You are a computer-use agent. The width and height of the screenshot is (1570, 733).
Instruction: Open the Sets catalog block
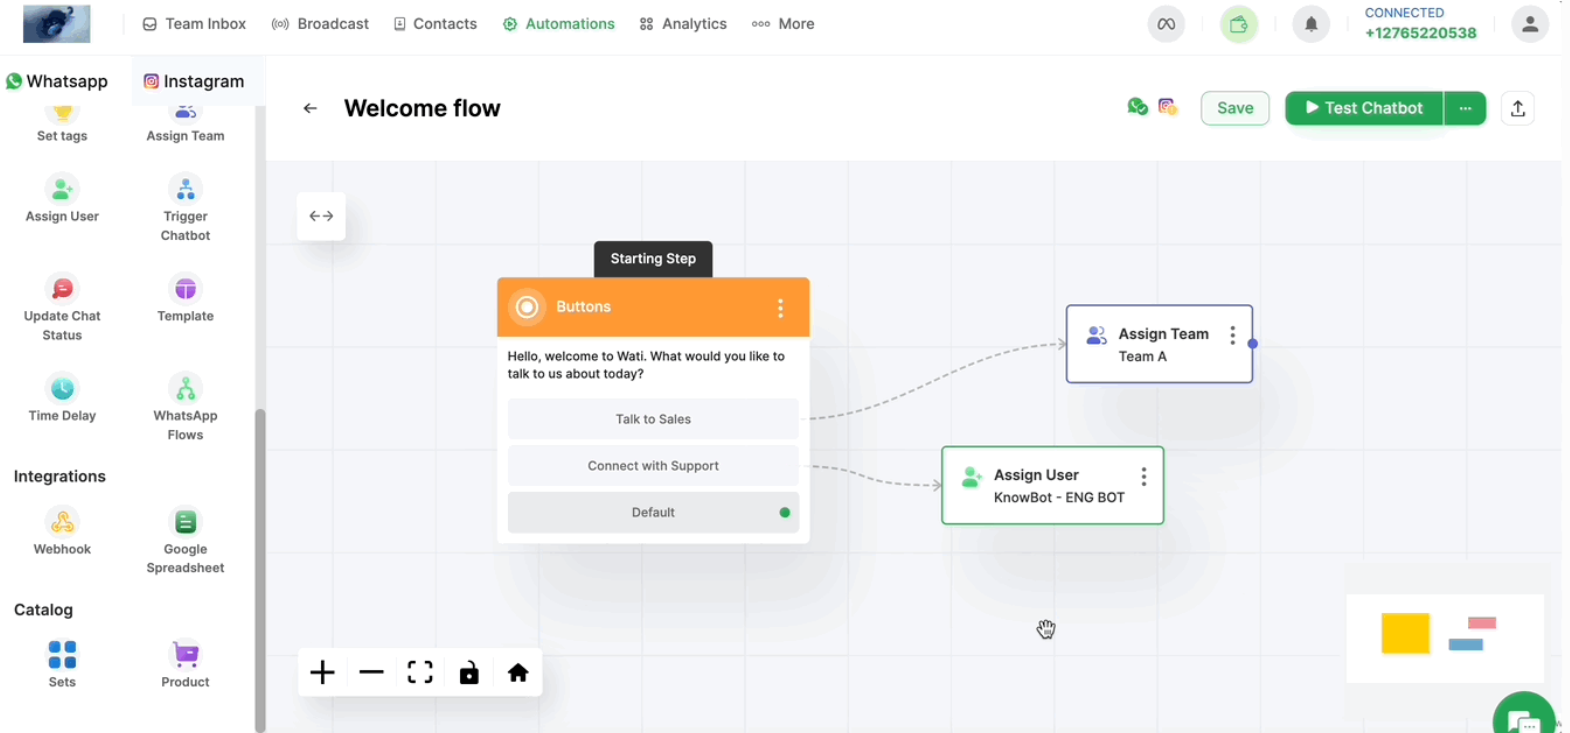(x=62, y=664)
